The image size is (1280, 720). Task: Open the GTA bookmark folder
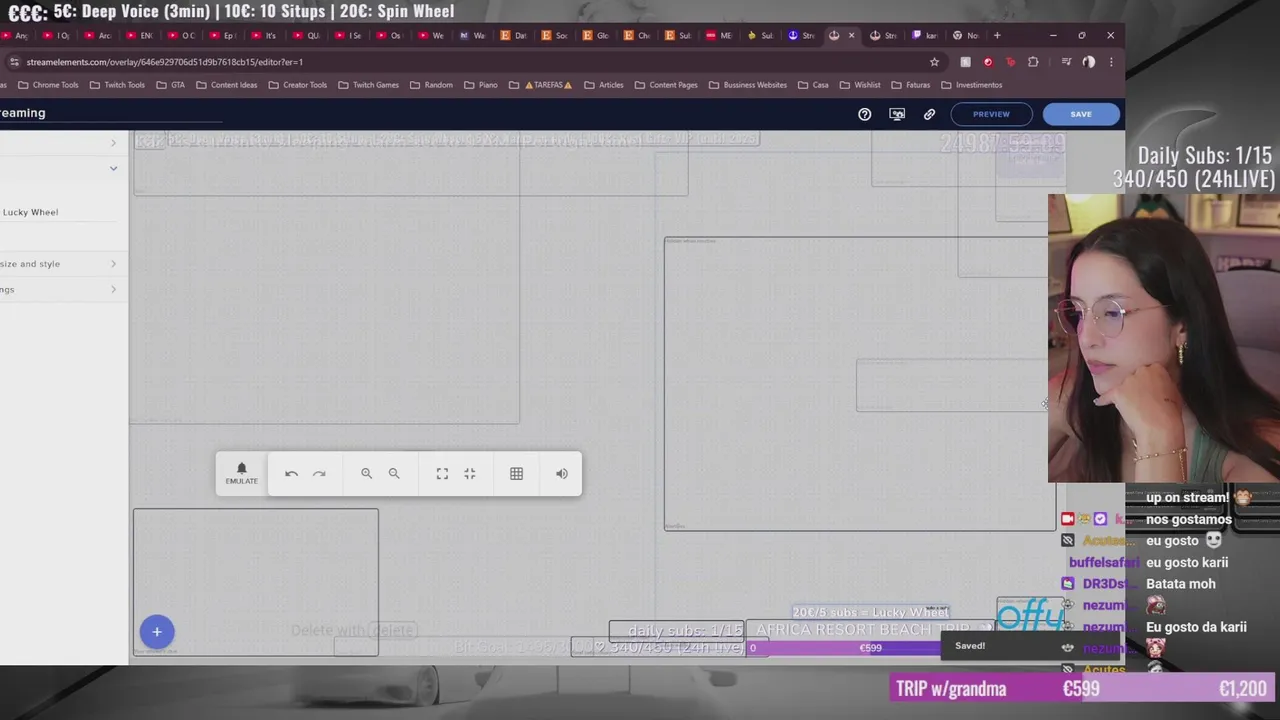(x=170, y=85)
